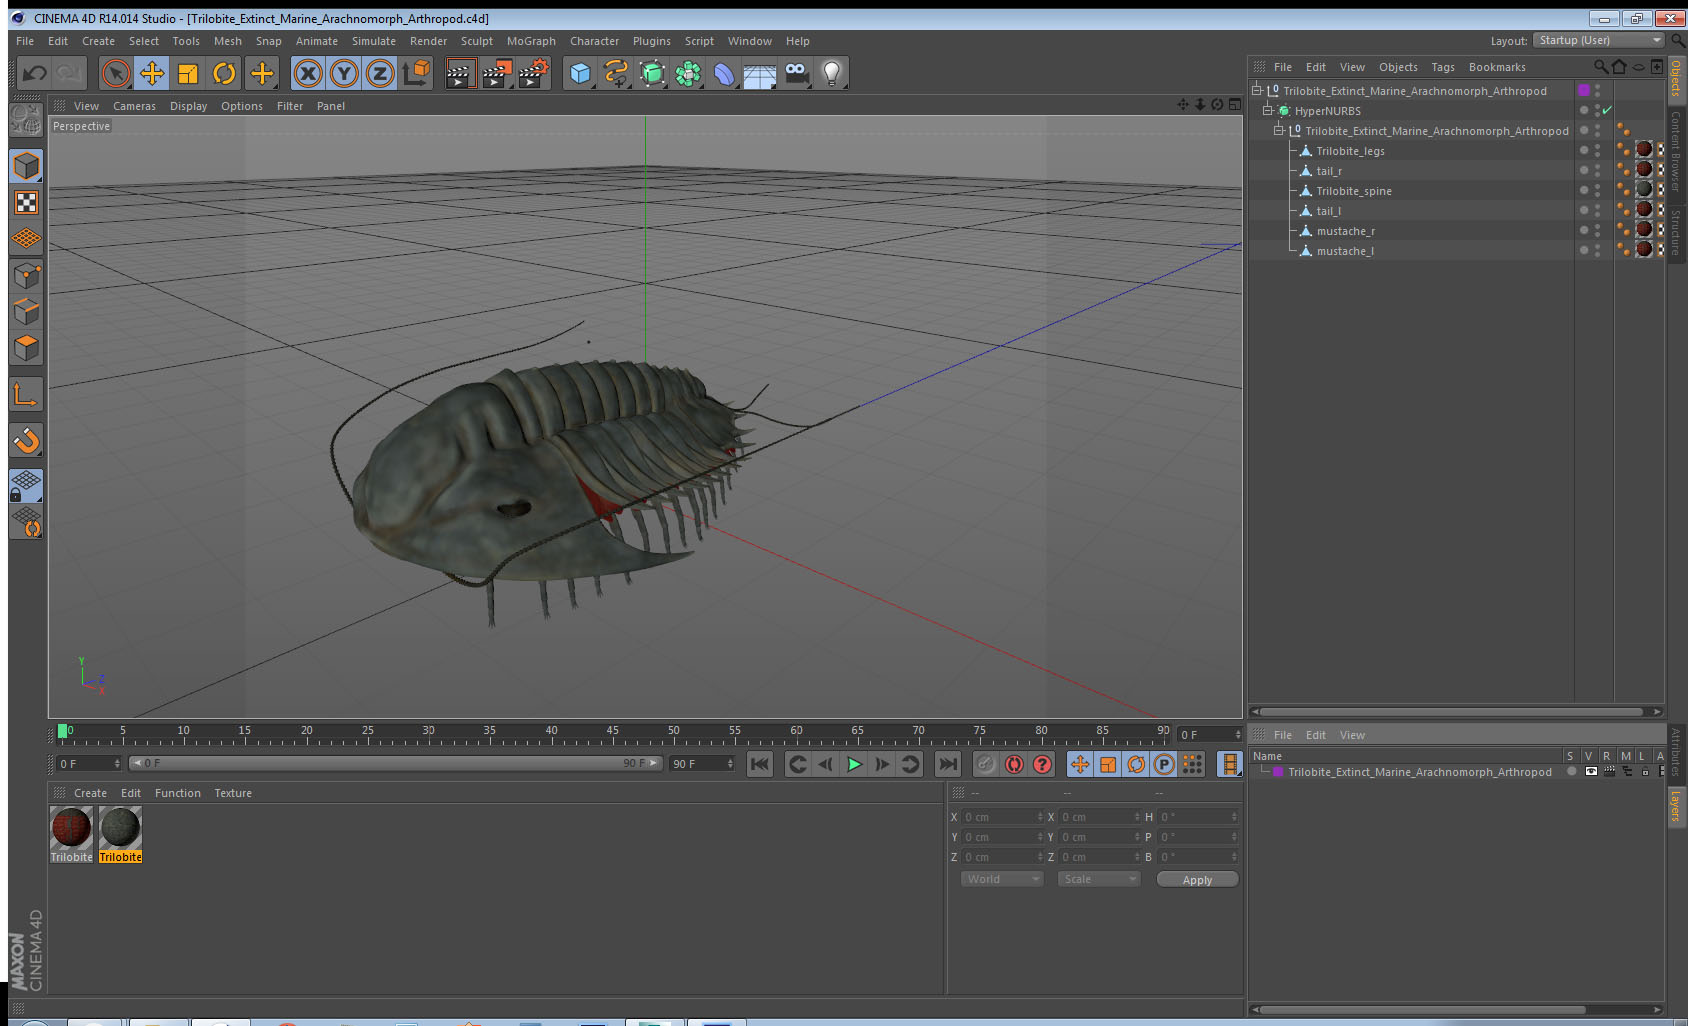Open the Material Manager Texture menu
Screen dimensions: 1688x1026
pyautogui.click(x=233, y=793)
